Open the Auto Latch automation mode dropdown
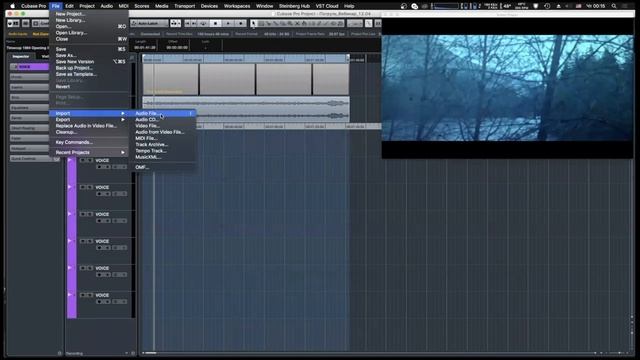This screenshot has width=640, height=360. [149, 23]
